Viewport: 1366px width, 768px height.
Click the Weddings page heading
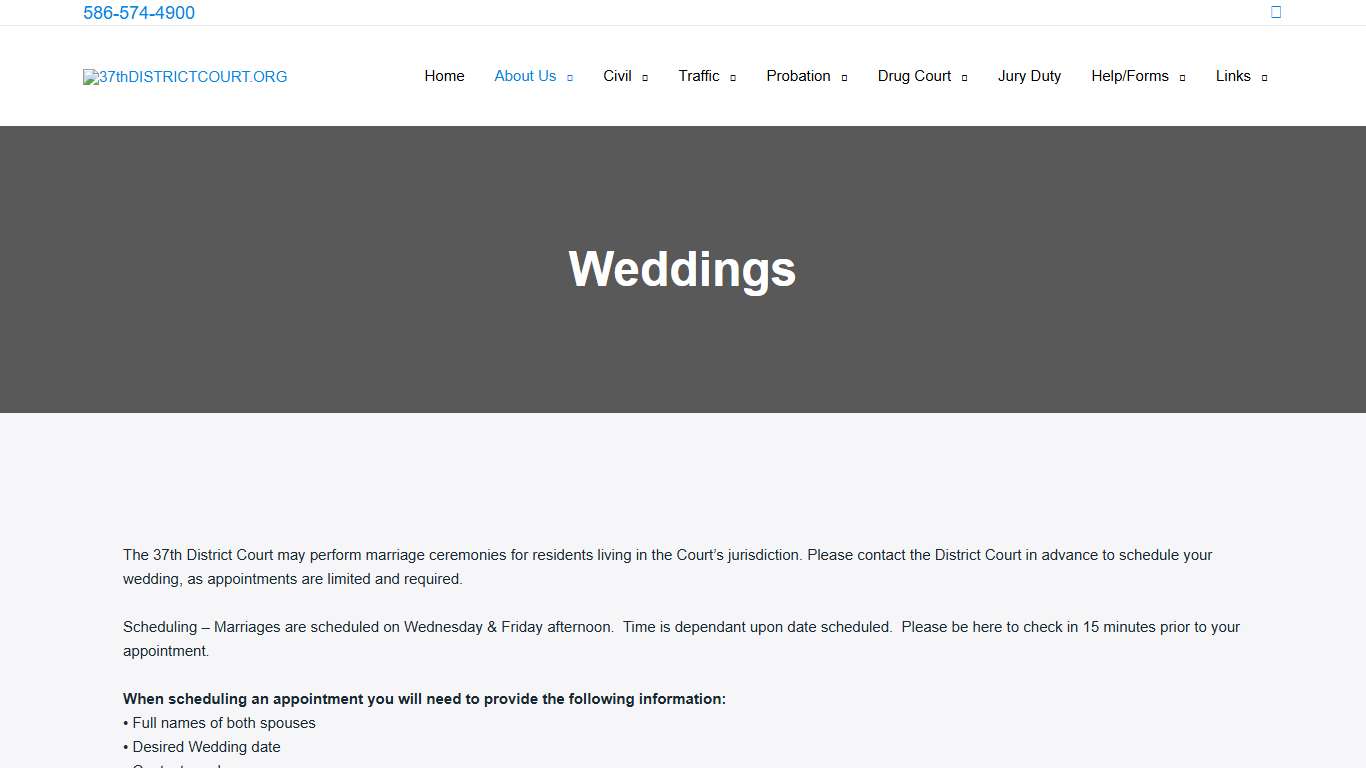pos(681,268)
